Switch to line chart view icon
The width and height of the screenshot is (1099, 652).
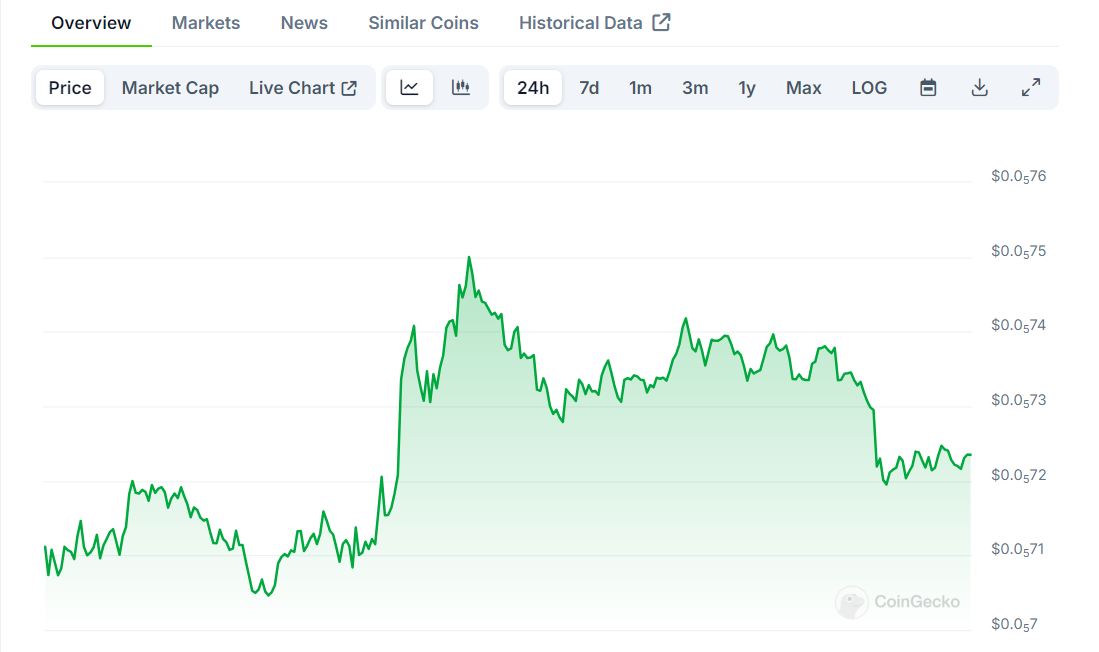coord(409,88)
